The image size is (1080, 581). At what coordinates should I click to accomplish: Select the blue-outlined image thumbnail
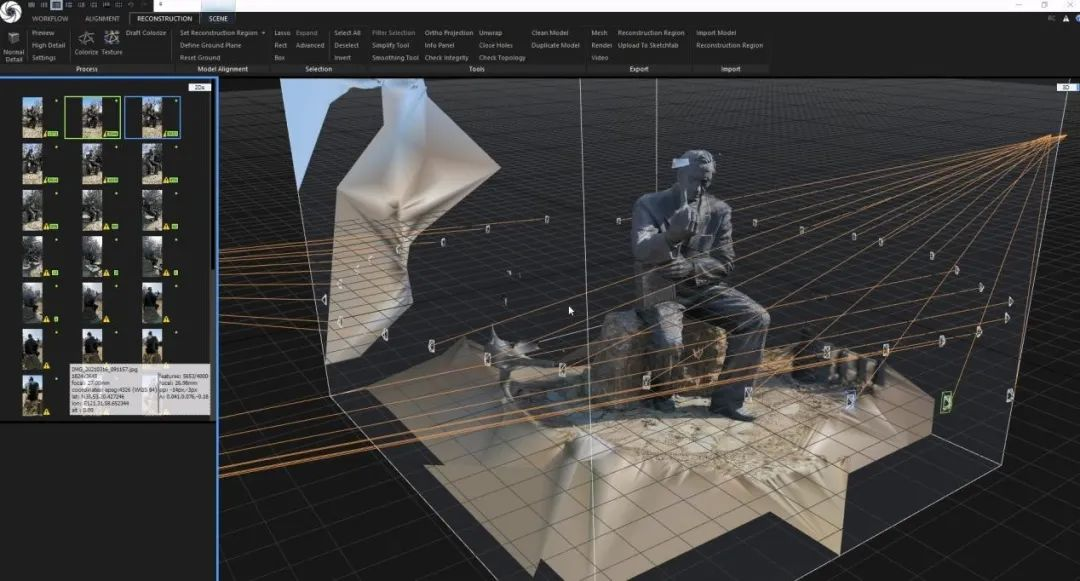click(152, 117)
